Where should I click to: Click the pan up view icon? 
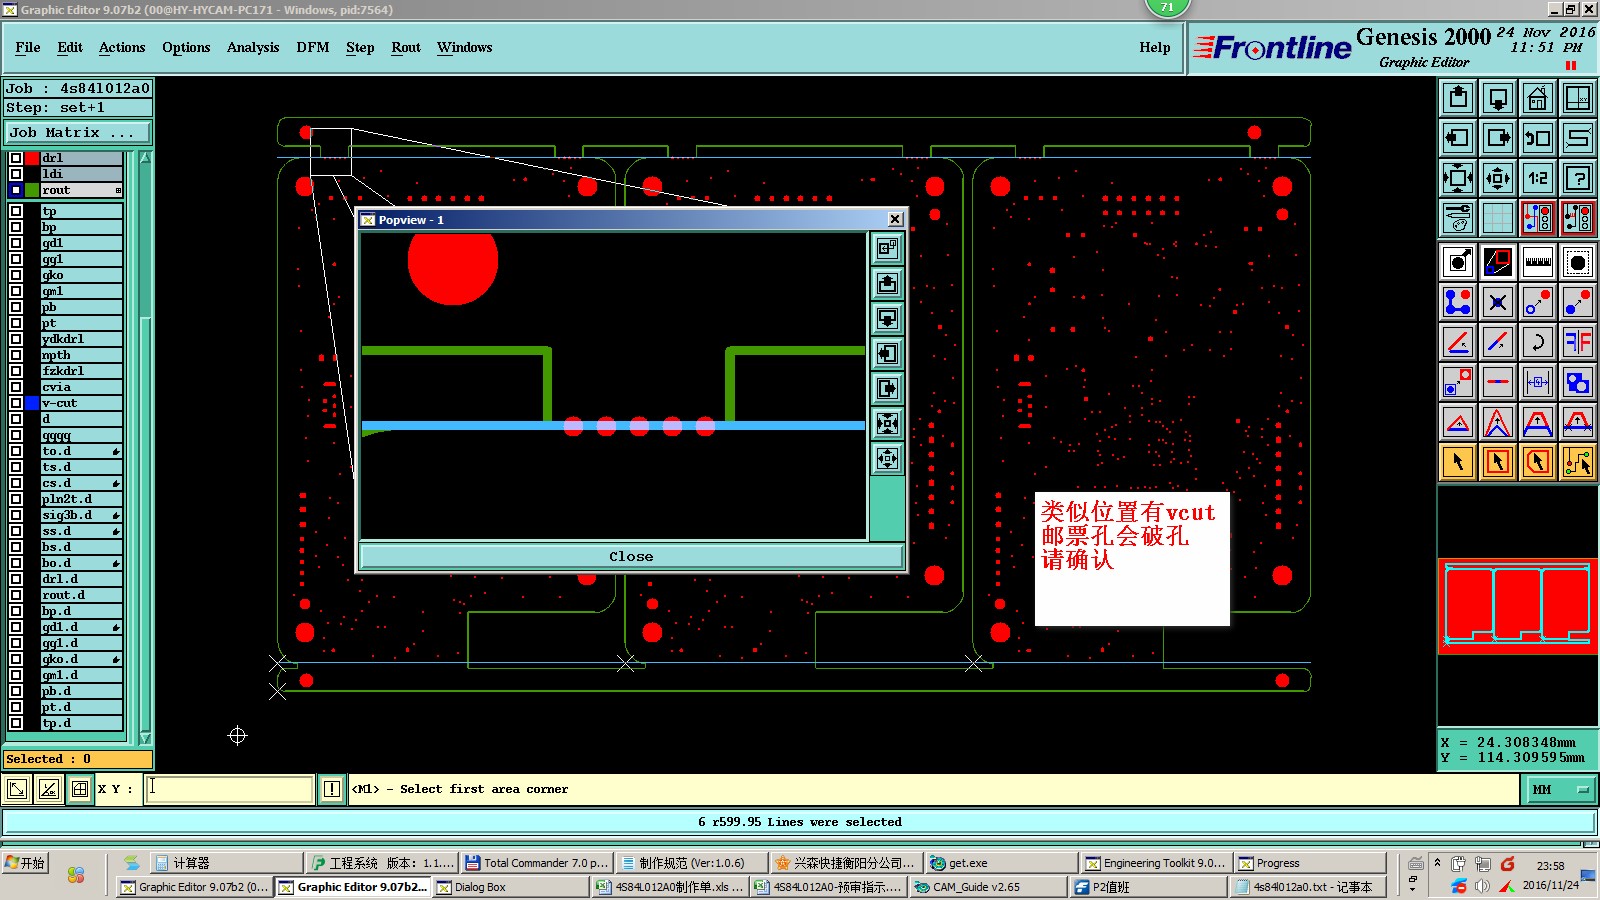click(x=1458, y=98)
